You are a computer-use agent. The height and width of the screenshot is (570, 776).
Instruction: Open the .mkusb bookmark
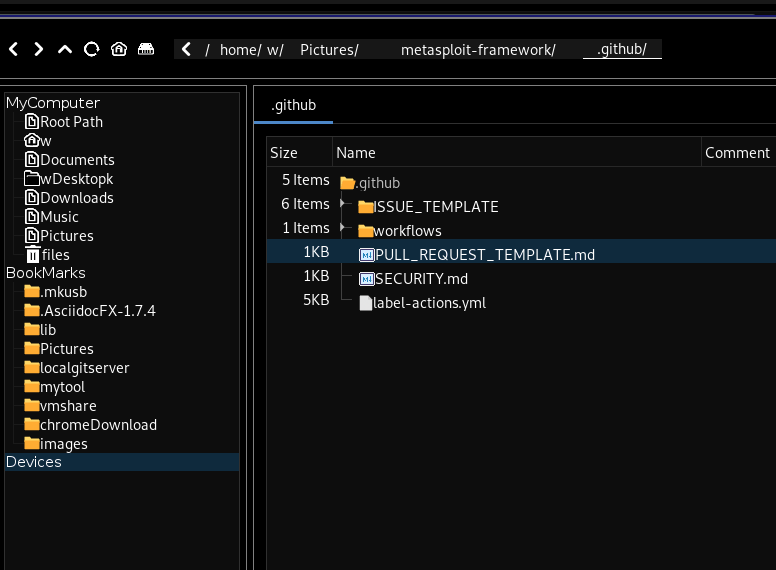[64, 292]
